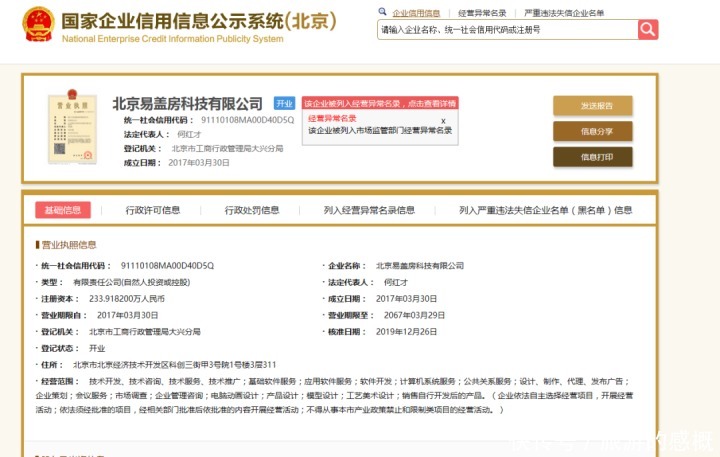The image size is (720, 457).
Task: Open the business license thumbnail image
Action: (72, 127)
